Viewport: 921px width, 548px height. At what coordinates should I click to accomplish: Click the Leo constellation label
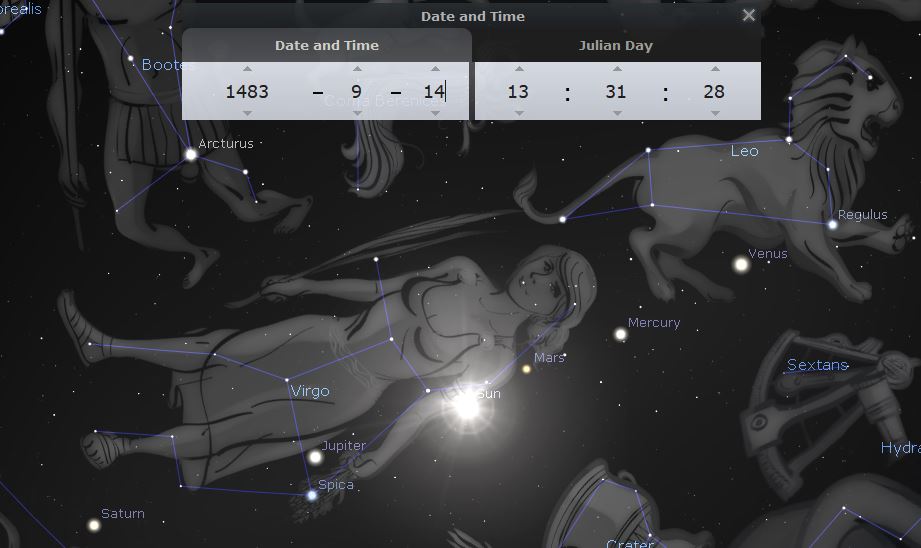coord(745,152)
